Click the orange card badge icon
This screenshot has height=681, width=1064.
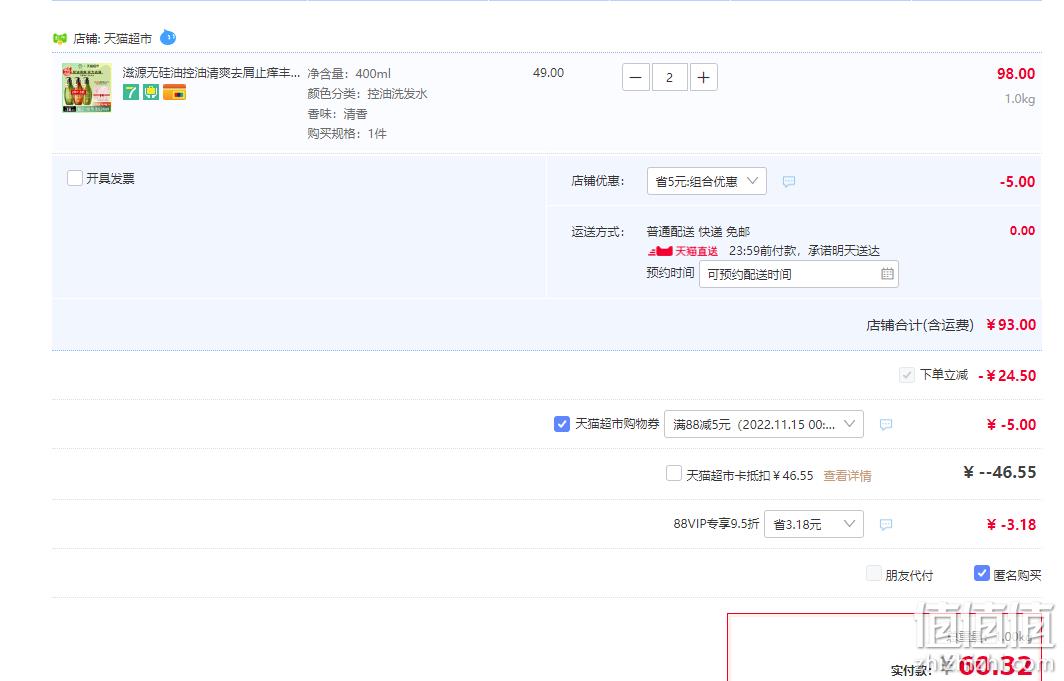pyautogui.click(x=174, y=92)
